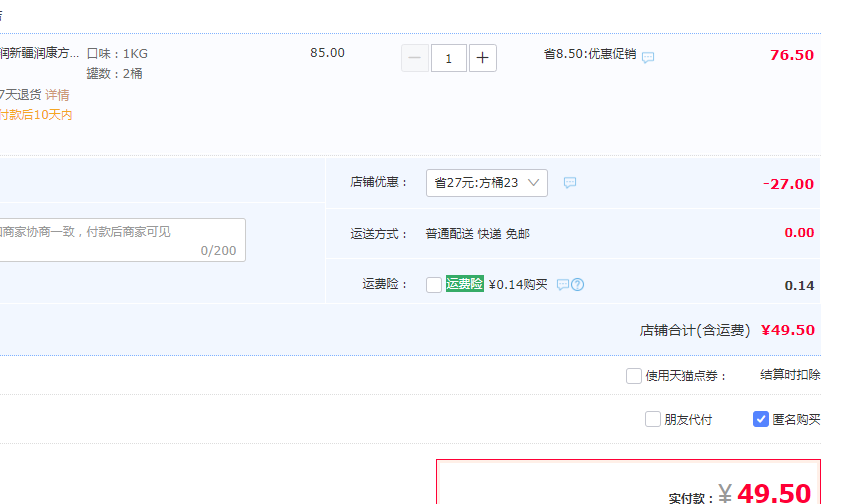Click comment icon beside the store discount dropdown
Image resolution: width=841 pixels, height=504 pixels.
tap(570, 183)
